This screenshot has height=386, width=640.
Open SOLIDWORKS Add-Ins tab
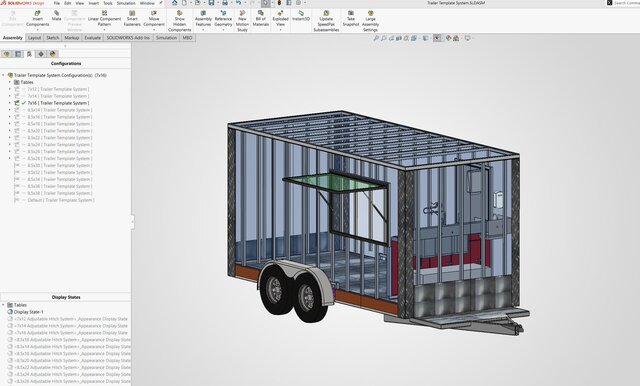[128, 38]
